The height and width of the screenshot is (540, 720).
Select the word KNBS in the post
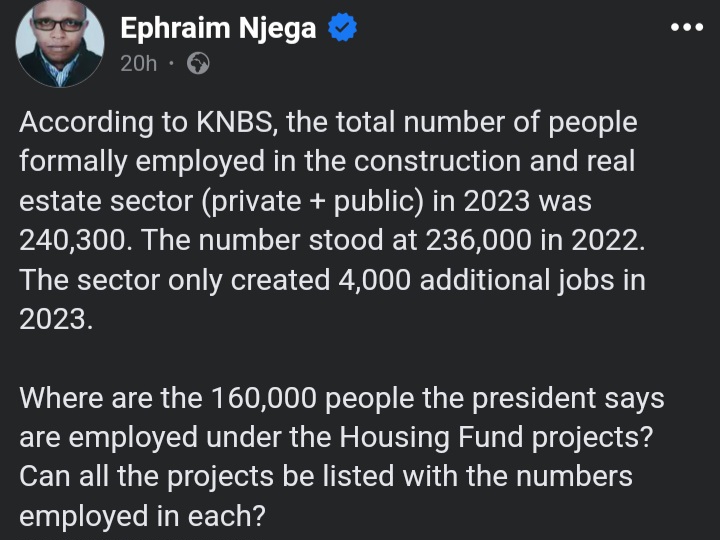(237, 122)
